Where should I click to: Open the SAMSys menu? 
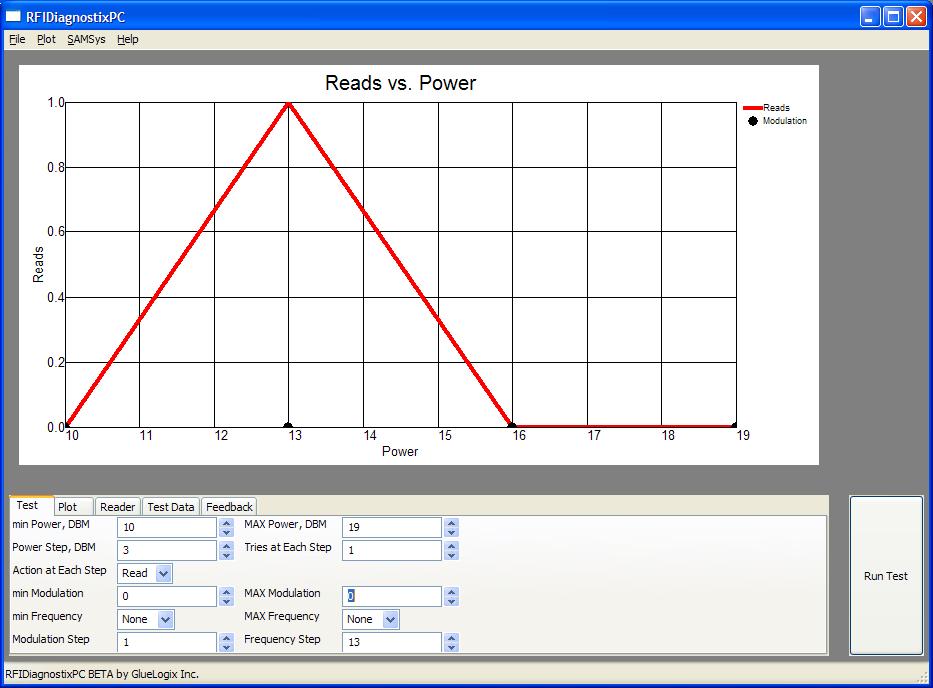pos(86,39)
